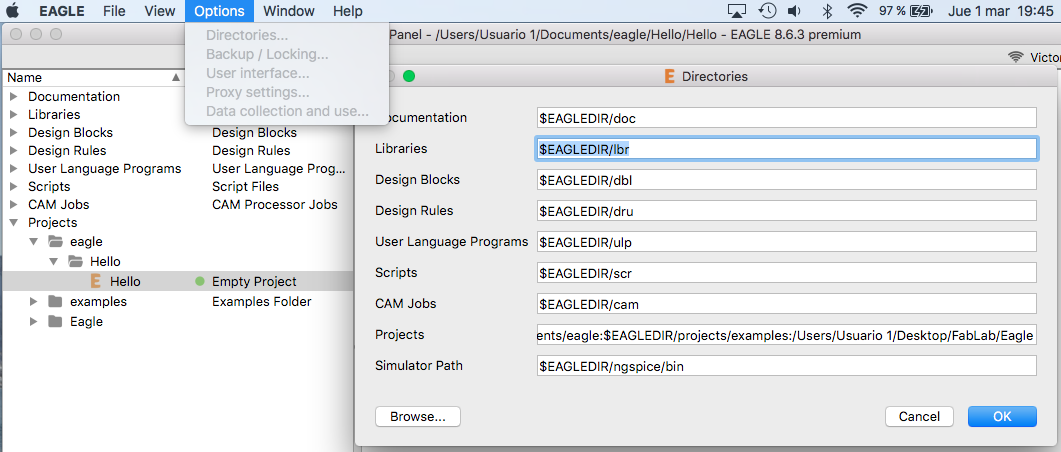The width and height of the screenshot is (1061, 452).
Task: Click the Libraries path field
Action: coord(787,149)
